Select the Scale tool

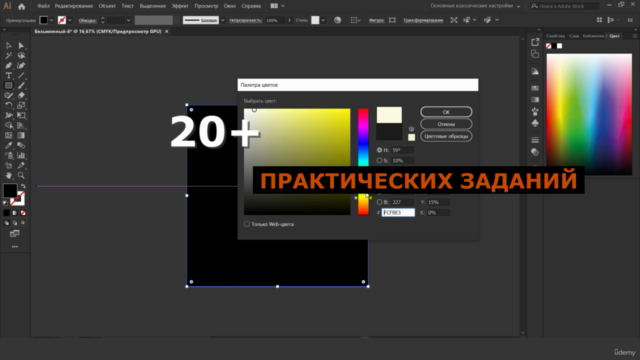click(21, 105)
